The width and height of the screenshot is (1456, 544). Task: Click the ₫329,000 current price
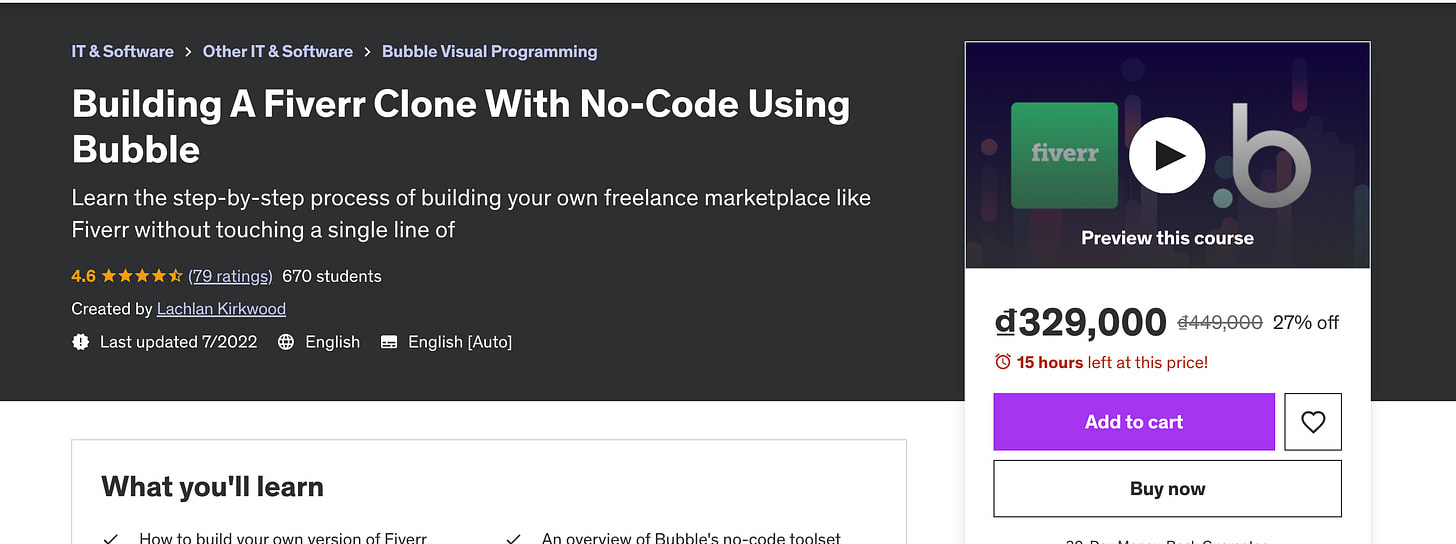[x=1081, y=322]
